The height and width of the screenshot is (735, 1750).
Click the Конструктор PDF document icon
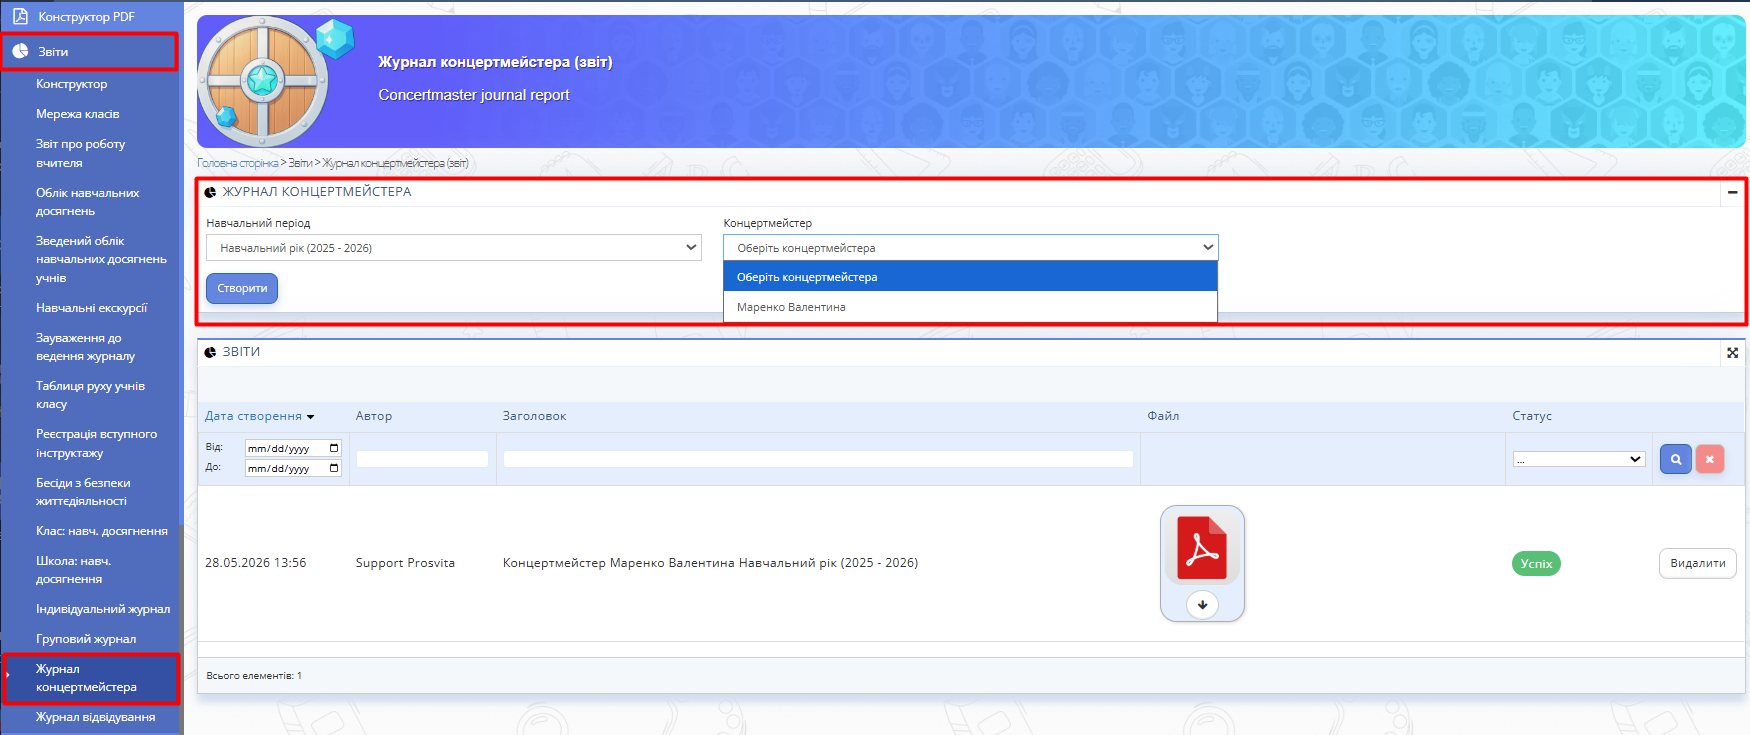point(20,16)
